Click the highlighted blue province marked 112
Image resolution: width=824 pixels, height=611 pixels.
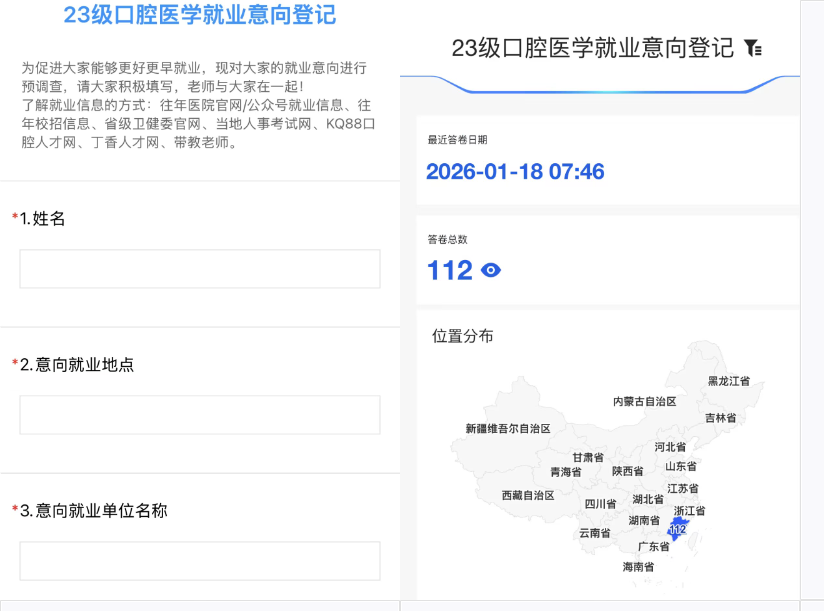678,528
